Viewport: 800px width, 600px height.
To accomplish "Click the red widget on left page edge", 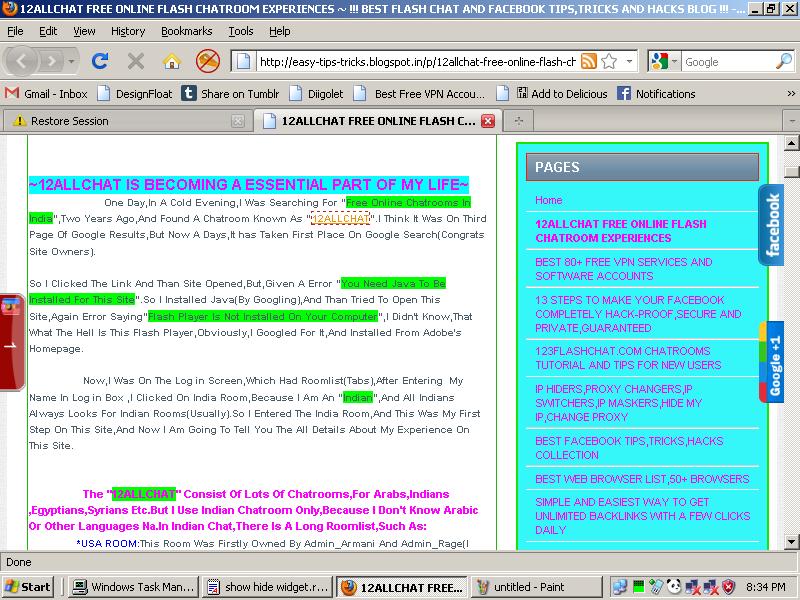I will (x=11, y=342).
